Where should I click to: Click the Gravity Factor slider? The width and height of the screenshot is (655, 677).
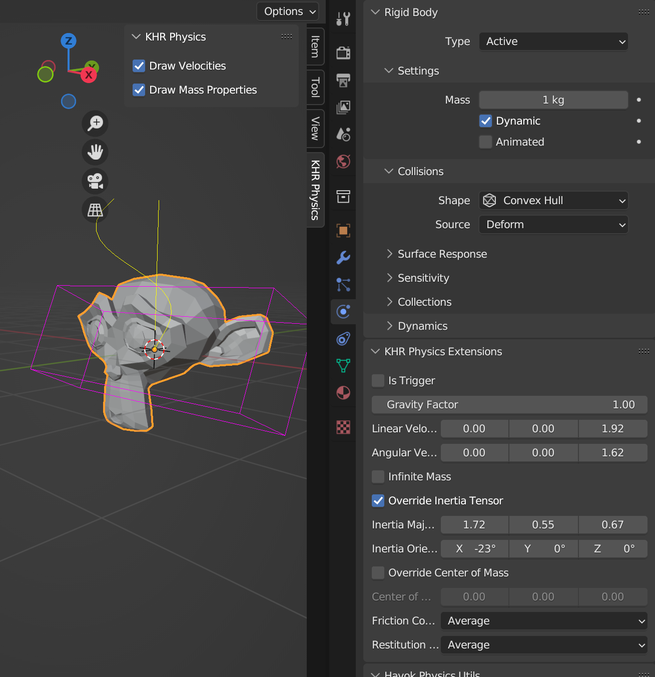point(509,405)
